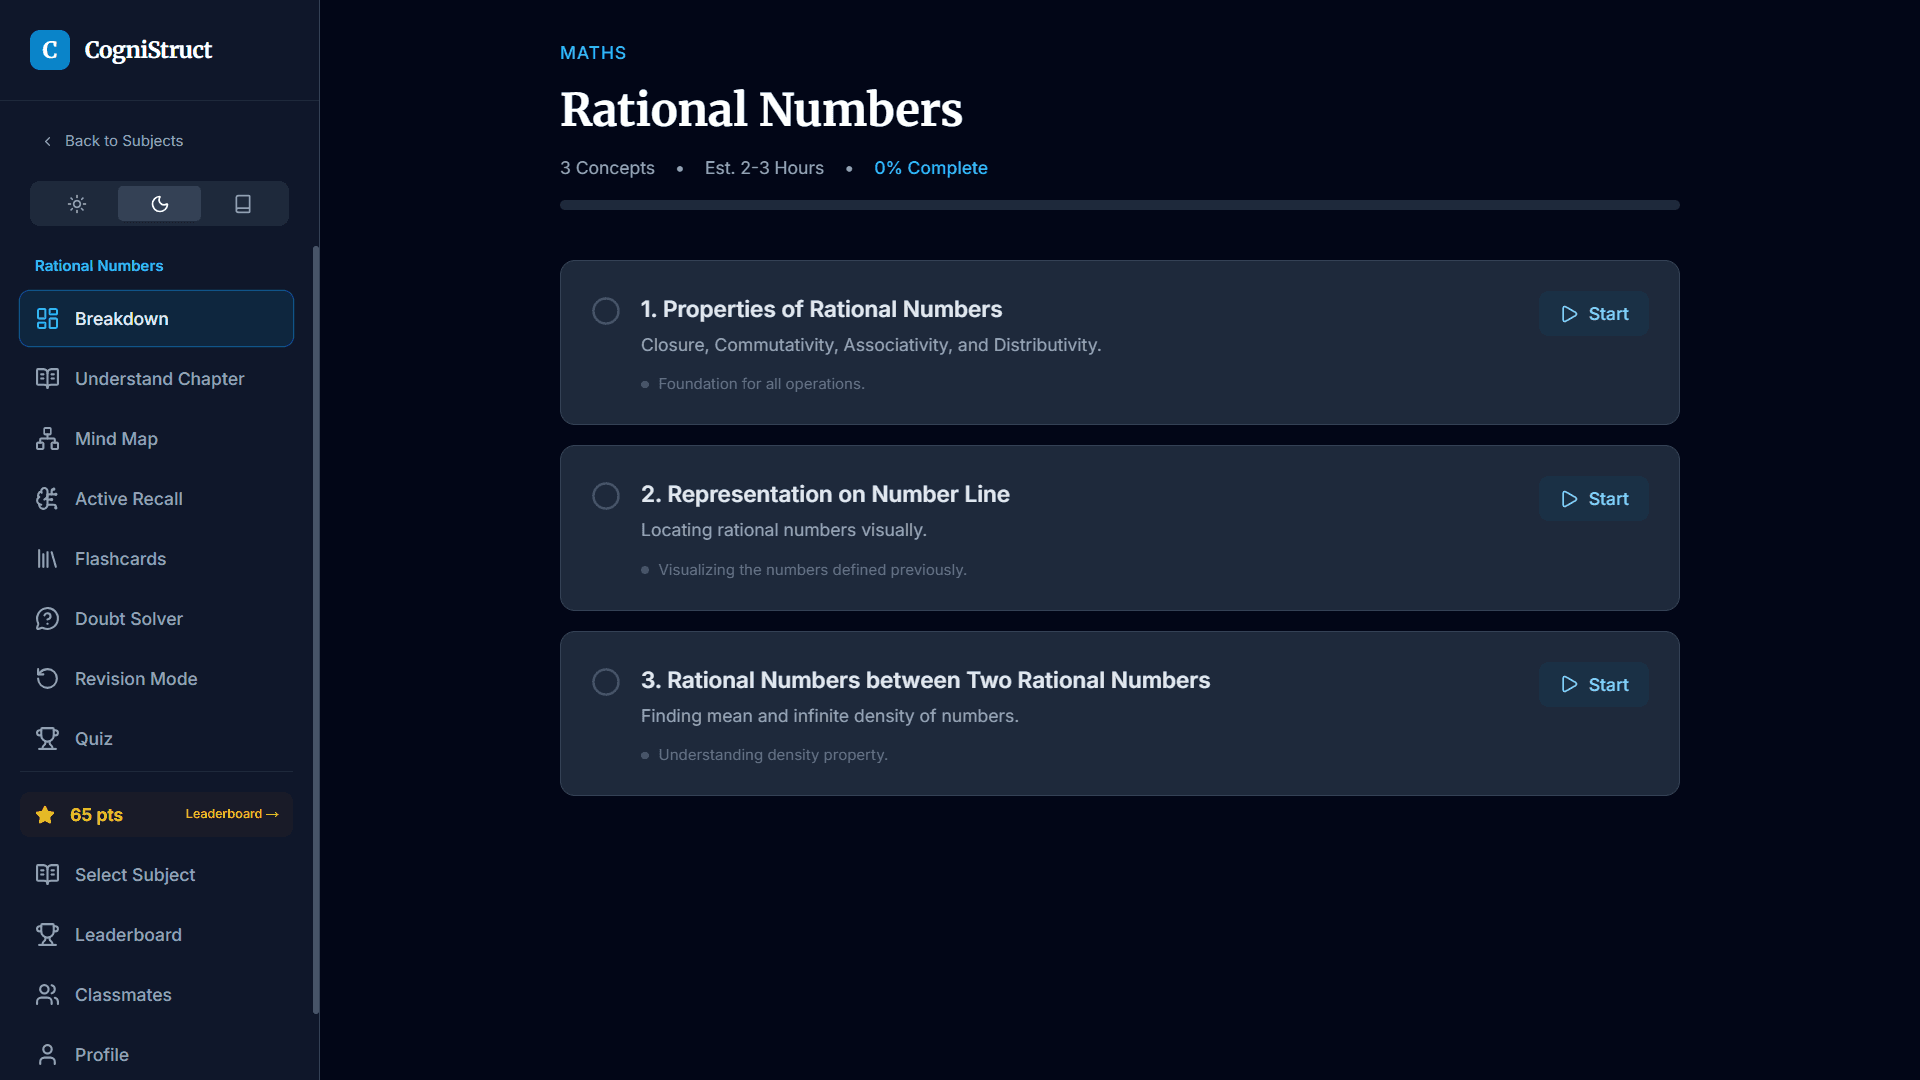Toggle the reading theme mode
The image size is (1920, 1080).
(241, 203)
